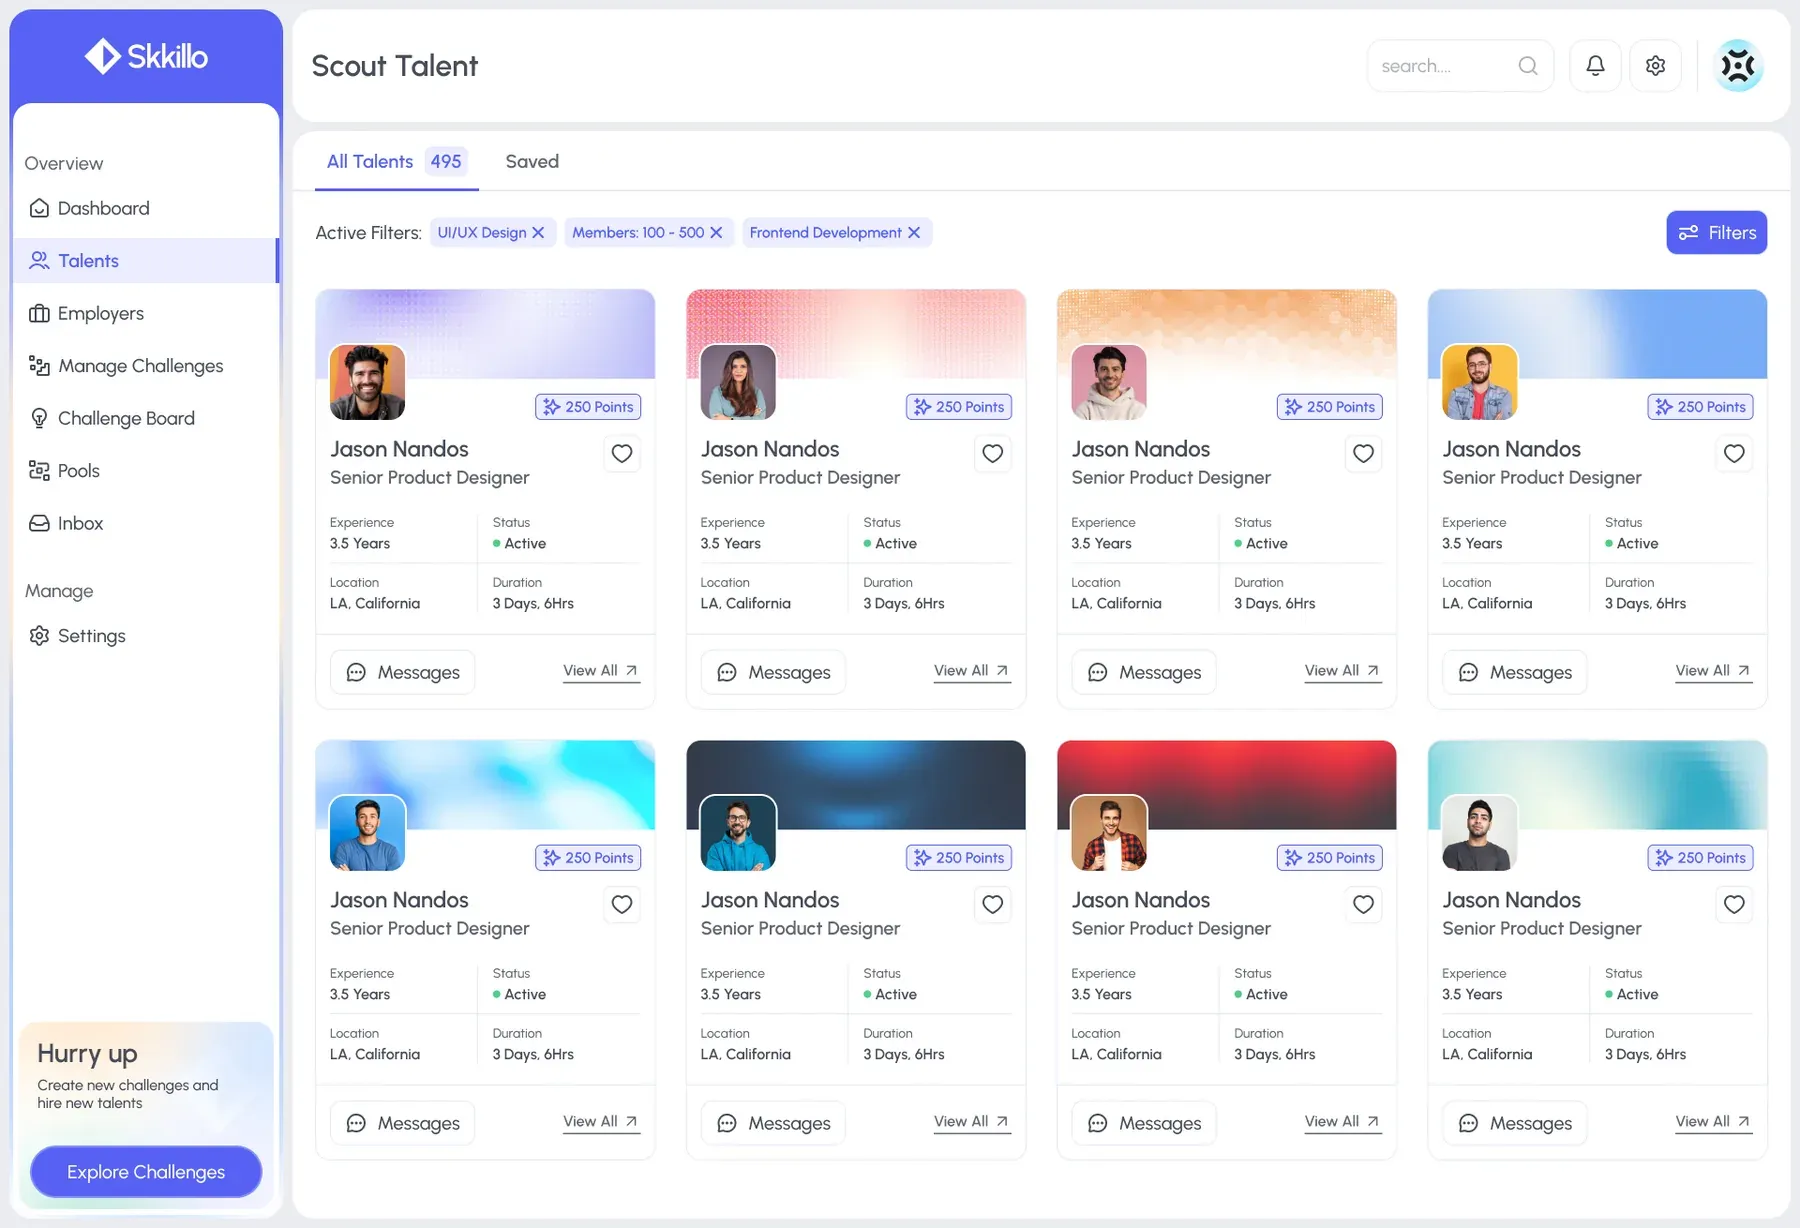Screen dimensions: 1800x1228
Task: Remove the UI/UX Design filter chip
Action: (x=538, y=233)
